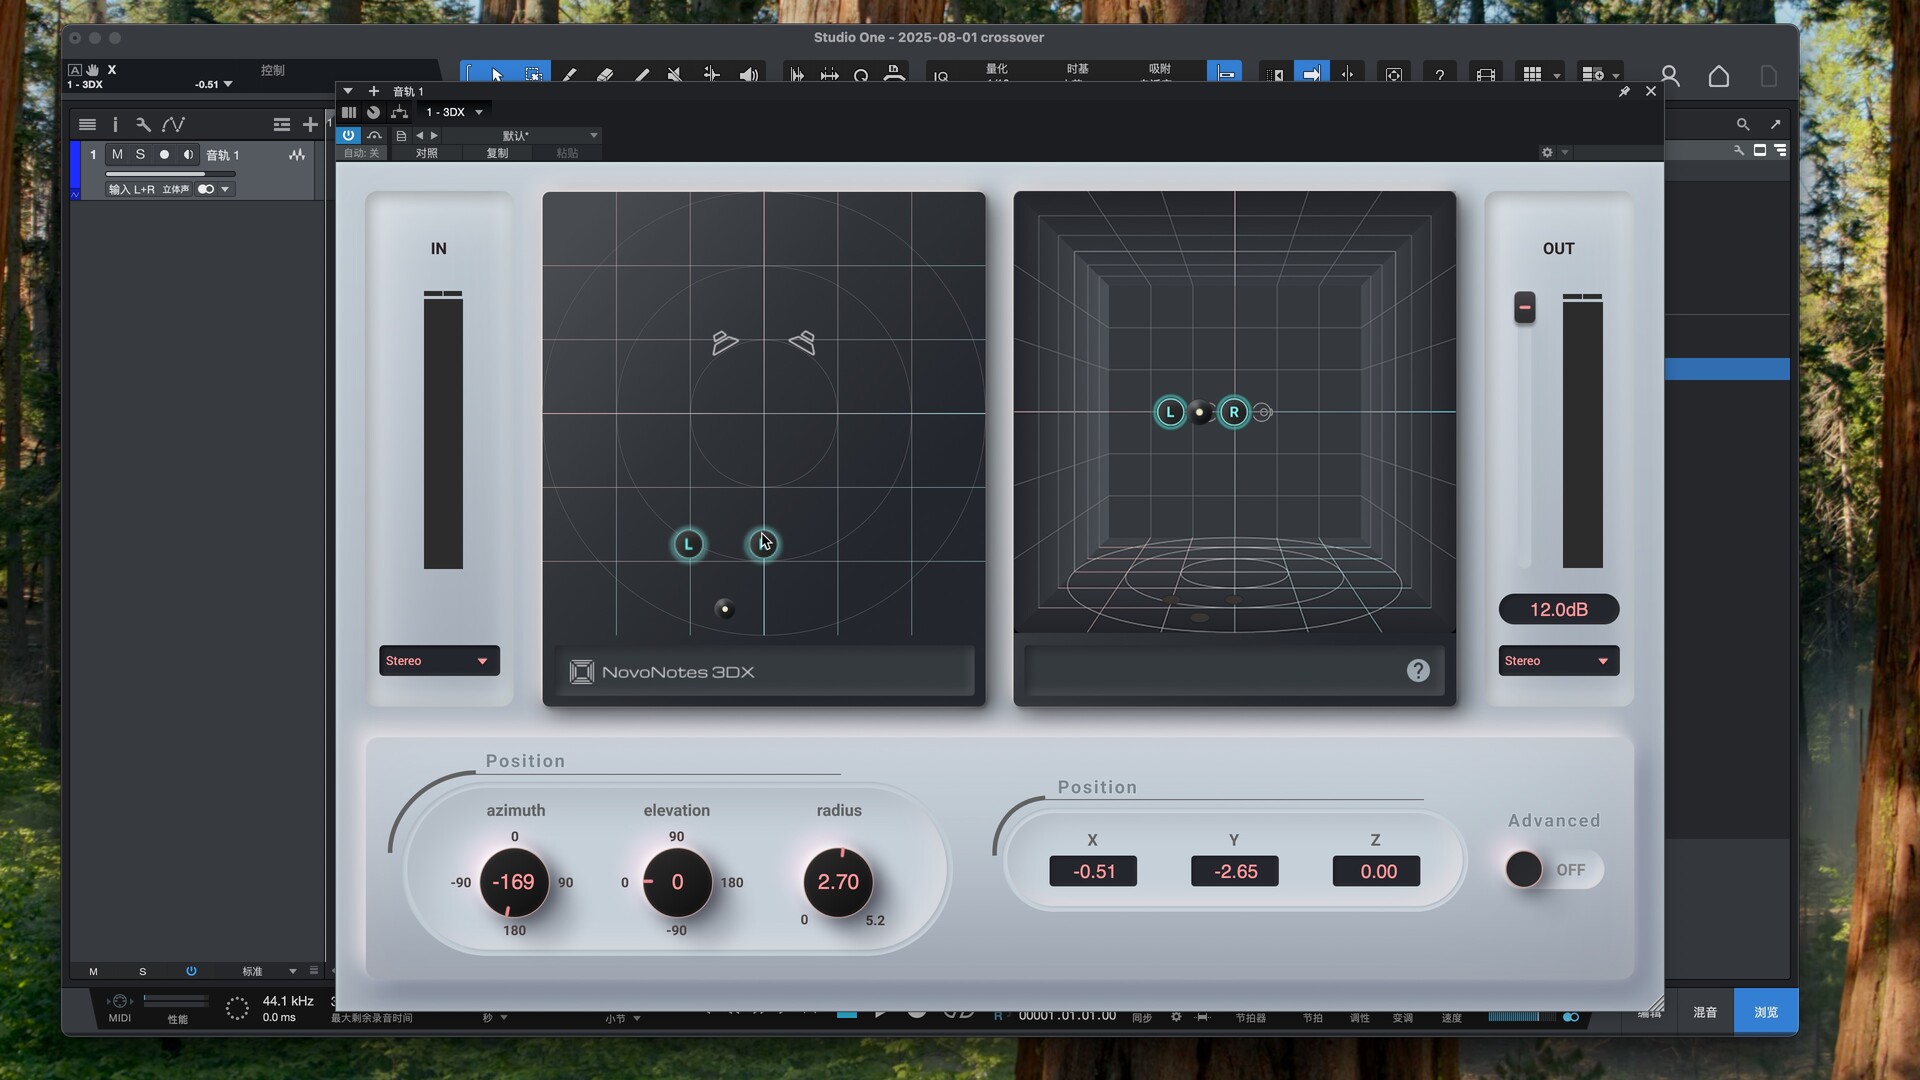Click the Z position field 0.00

pos(1377,871)
